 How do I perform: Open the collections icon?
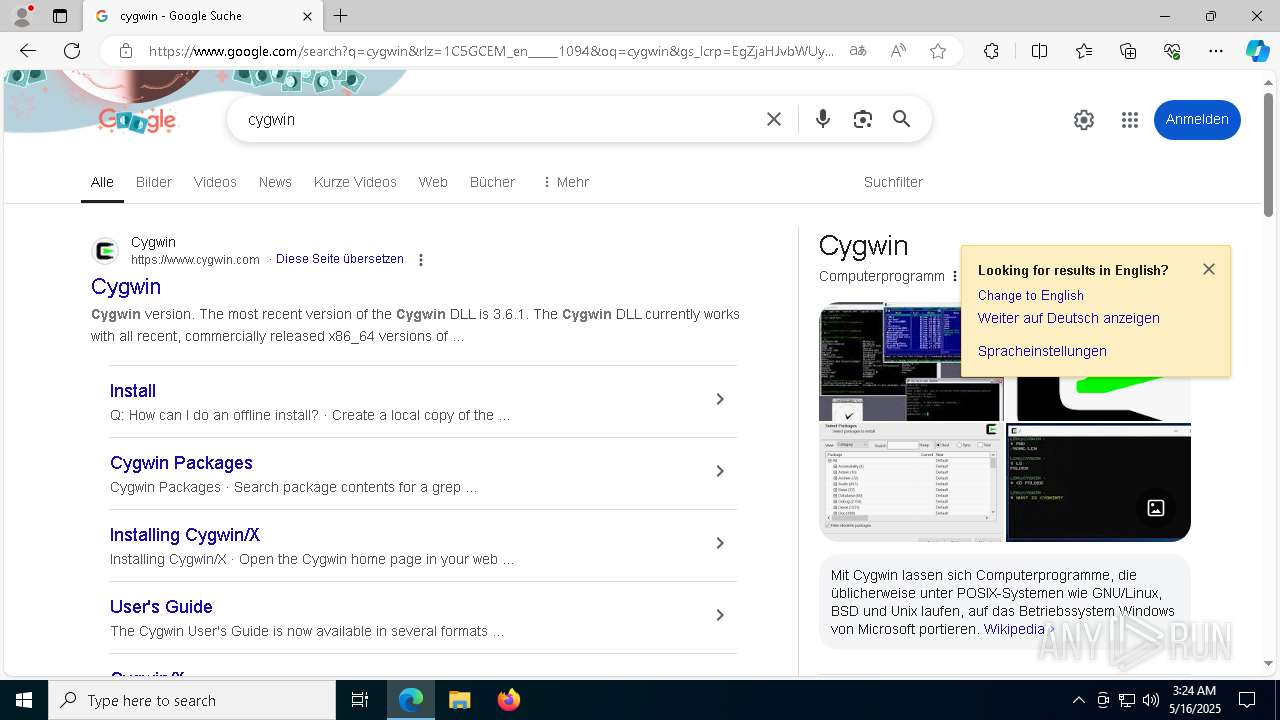tap(1128, 51)
